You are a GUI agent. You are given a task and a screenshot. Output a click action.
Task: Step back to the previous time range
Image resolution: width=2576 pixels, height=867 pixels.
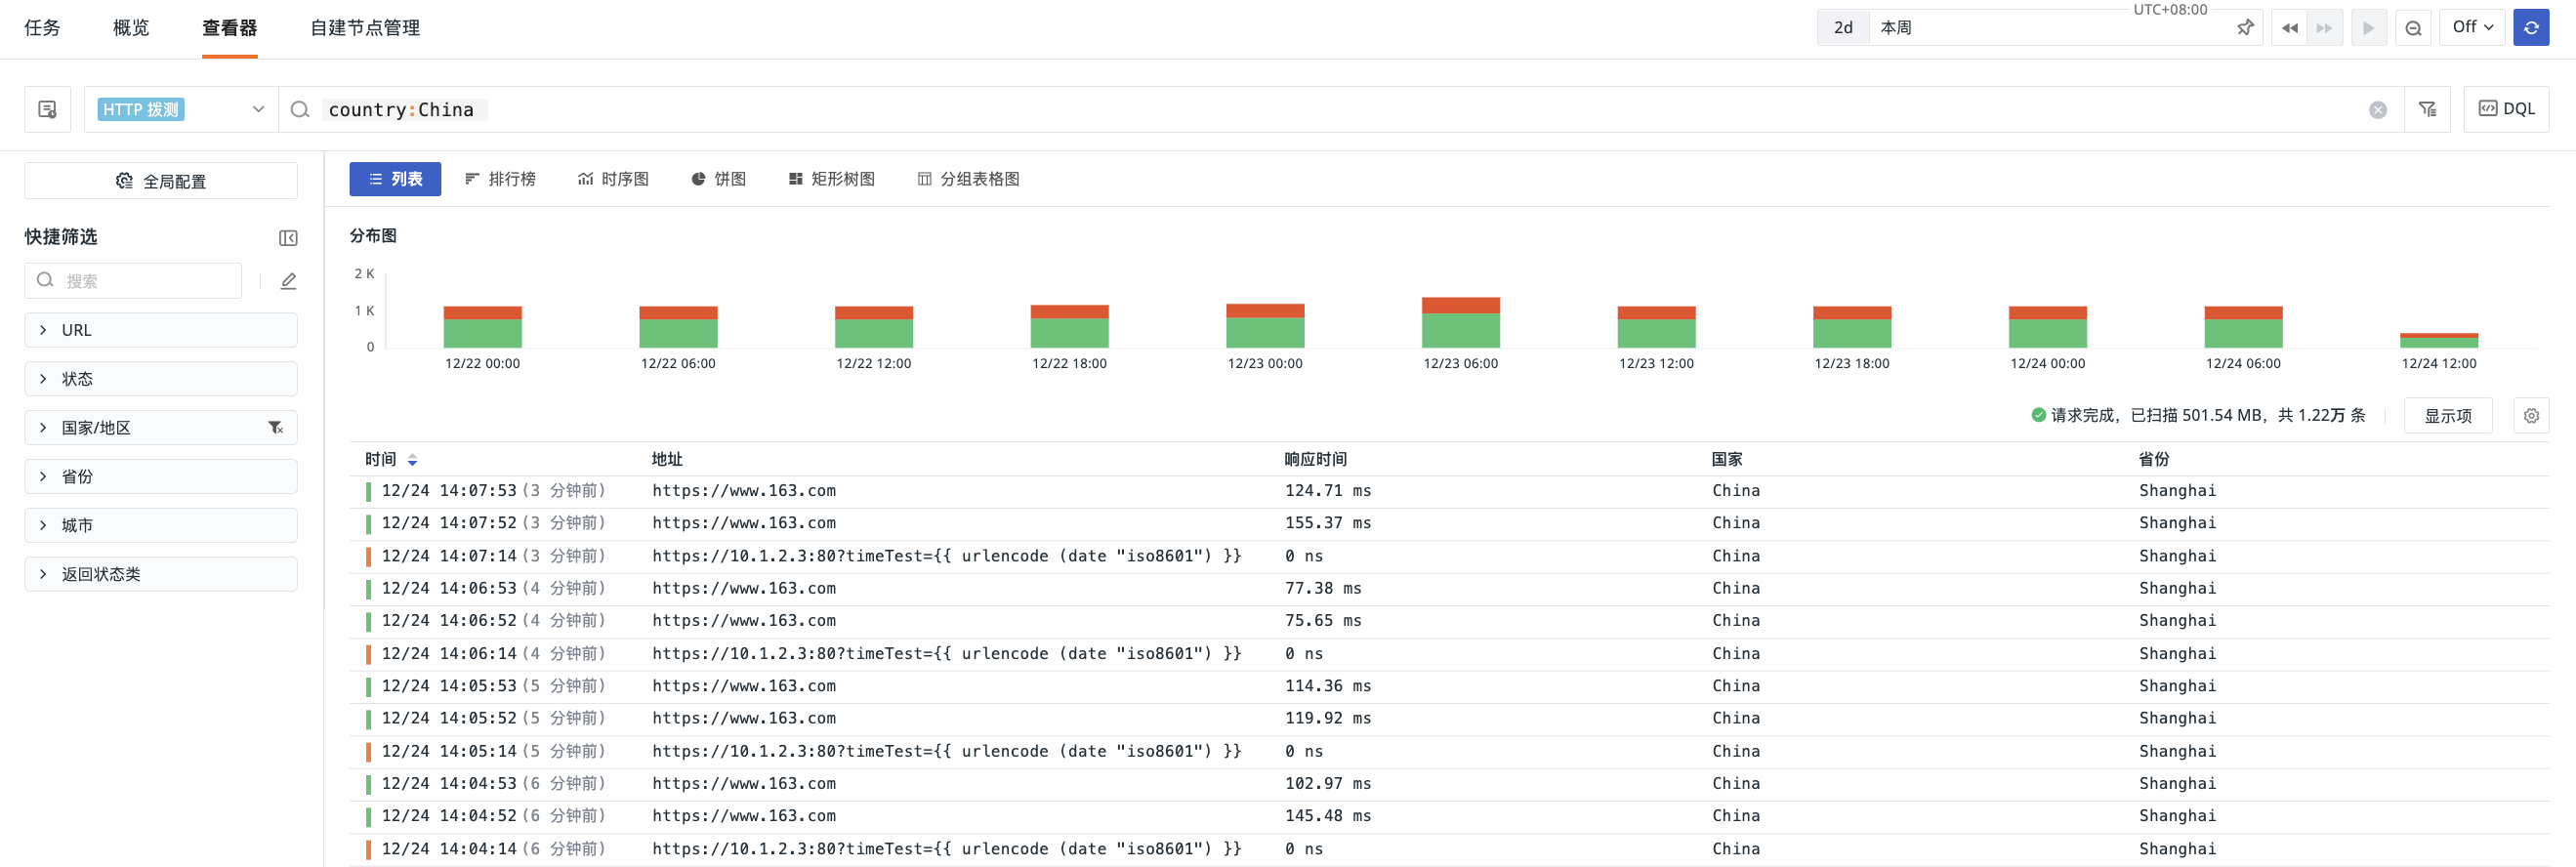[2289, 28]
